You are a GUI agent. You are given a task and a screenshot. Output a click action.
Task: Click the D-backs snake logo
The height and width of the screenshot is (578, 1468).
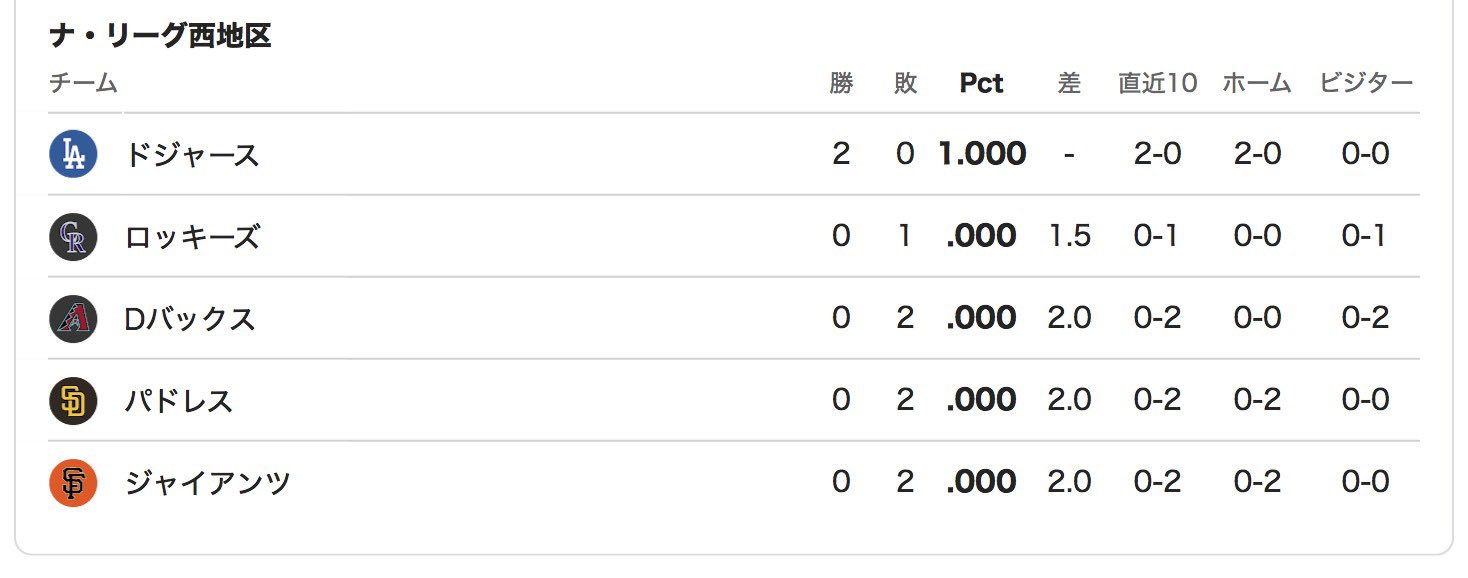click(x=73, y=319)
